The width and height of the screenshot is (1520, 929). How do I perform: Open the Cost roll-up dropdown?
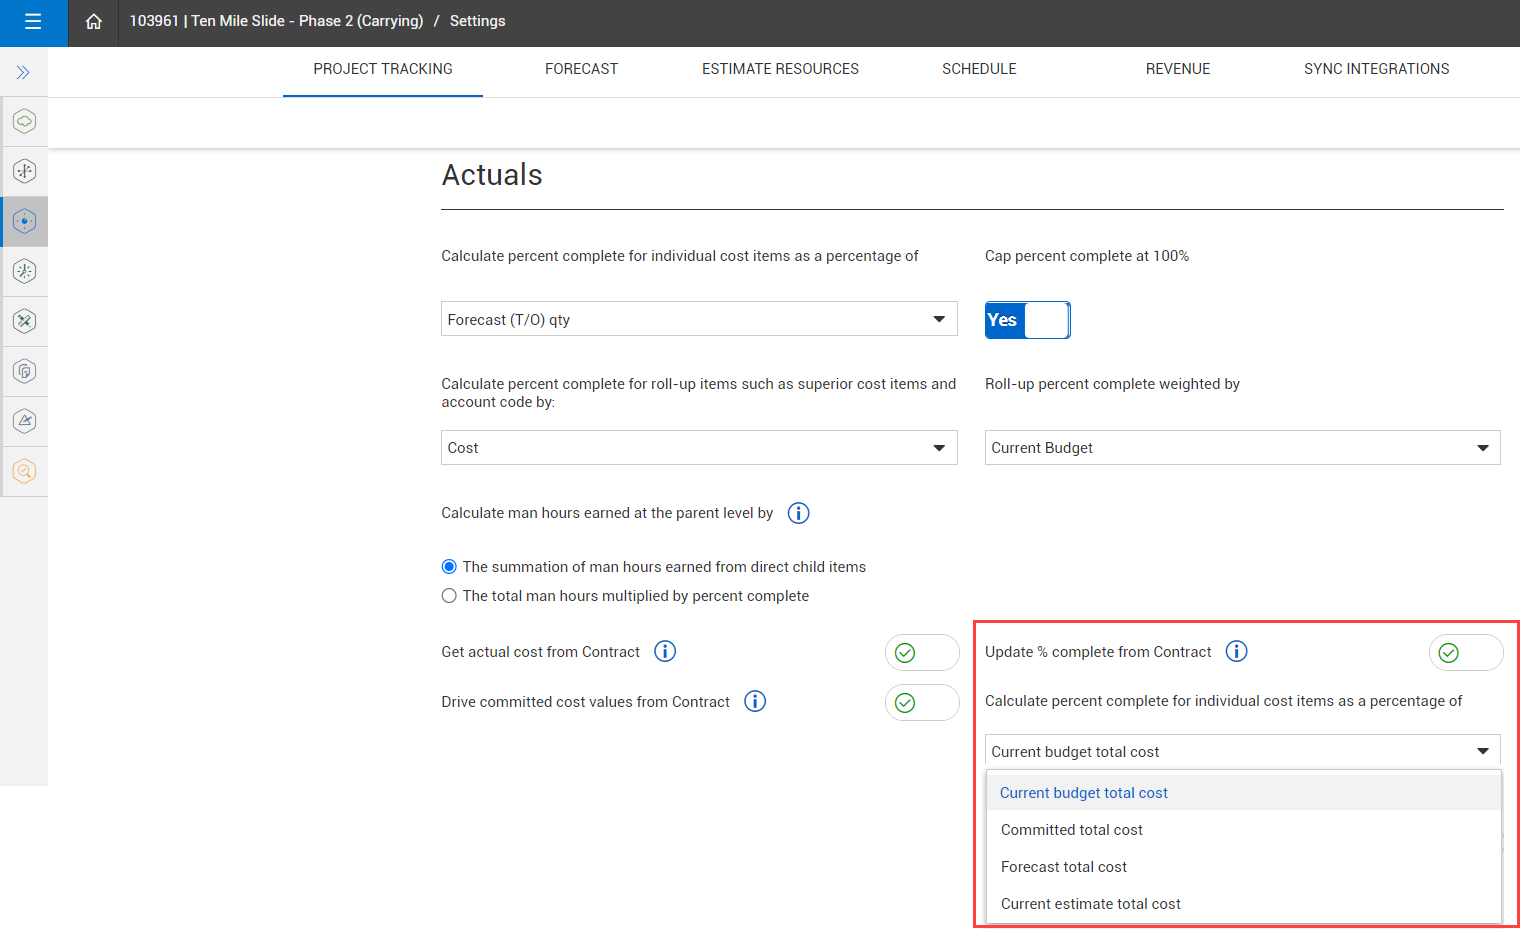pos(699,447)
